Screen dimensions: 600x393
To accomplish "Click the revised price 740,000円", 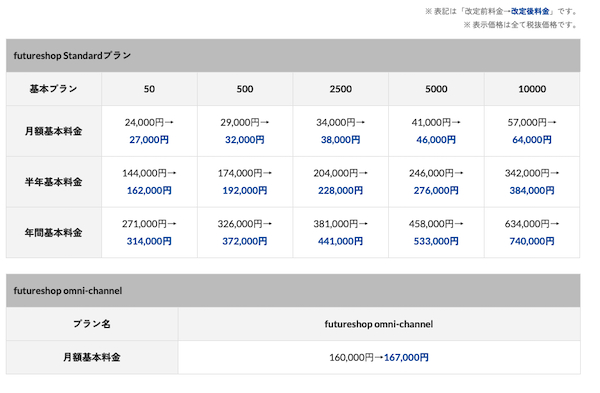I will coord(532,241).
